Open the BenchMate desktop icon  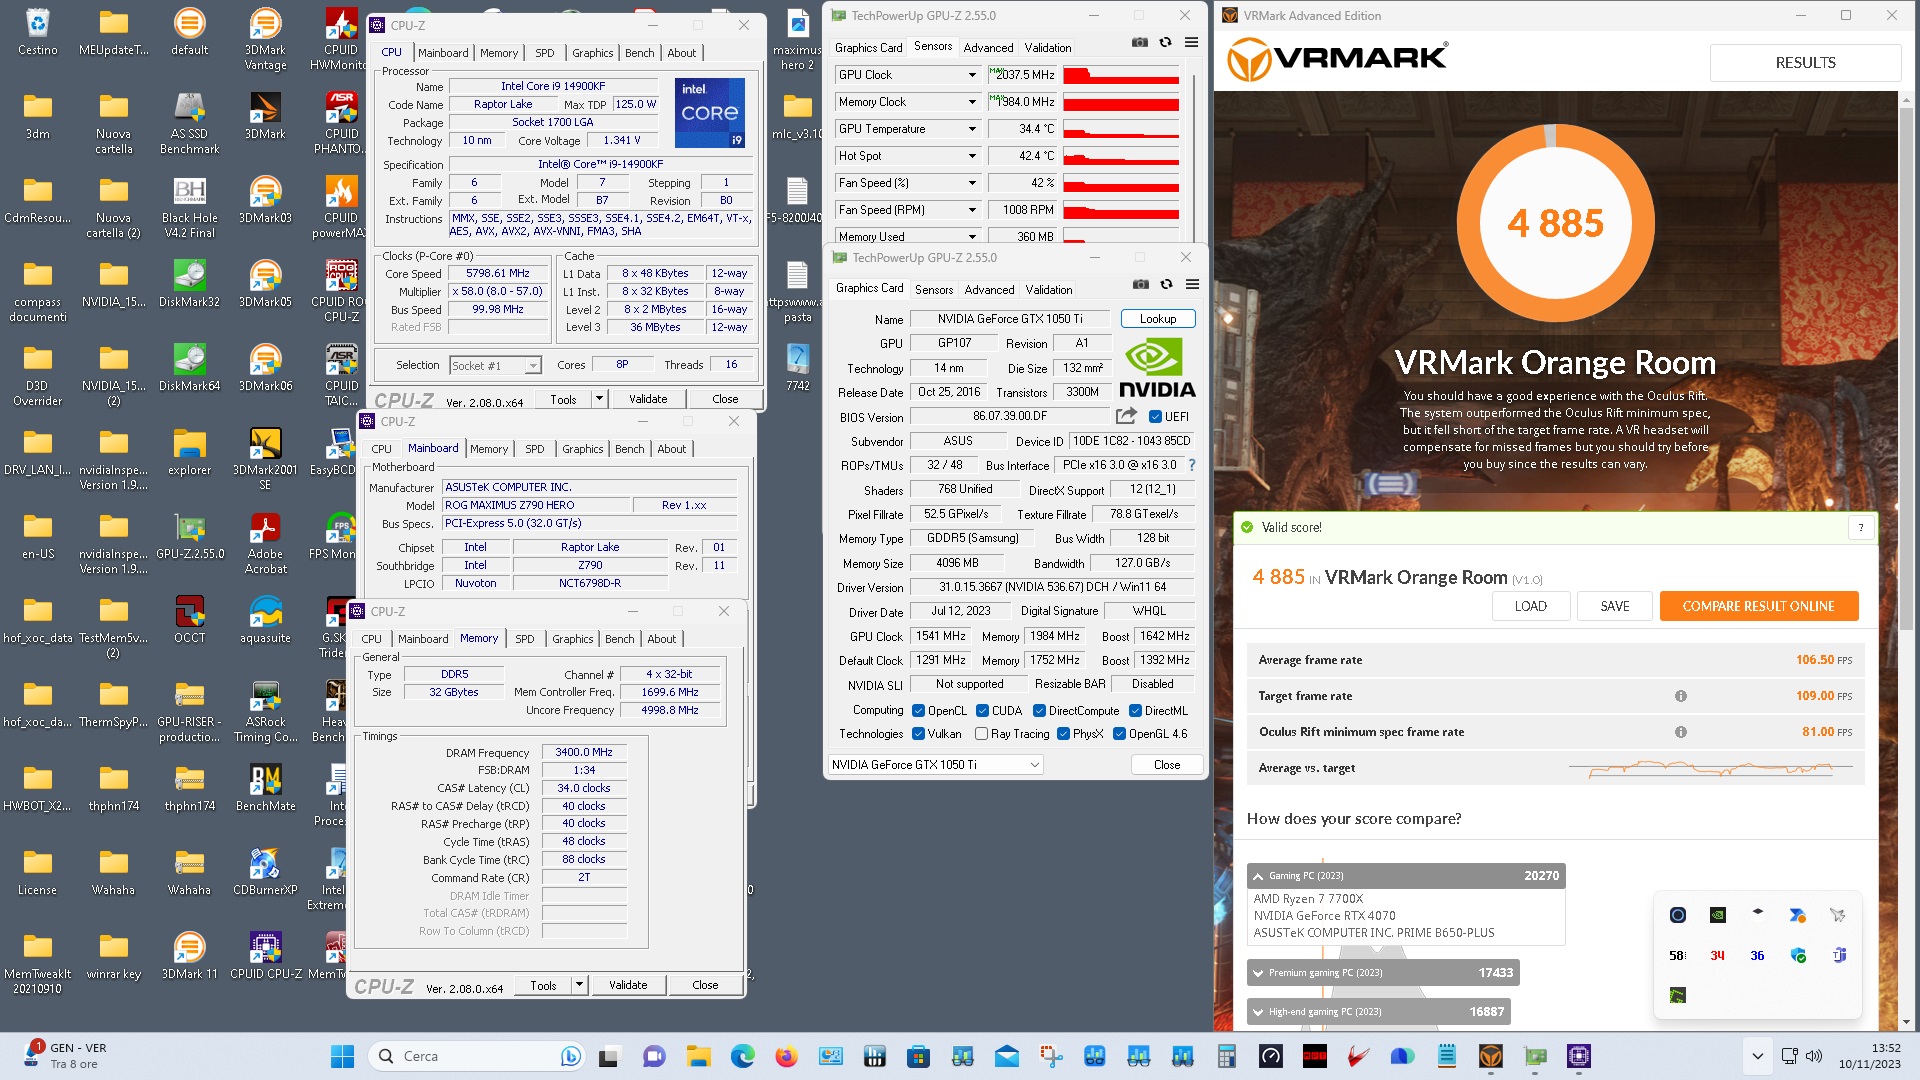(265, 787)
